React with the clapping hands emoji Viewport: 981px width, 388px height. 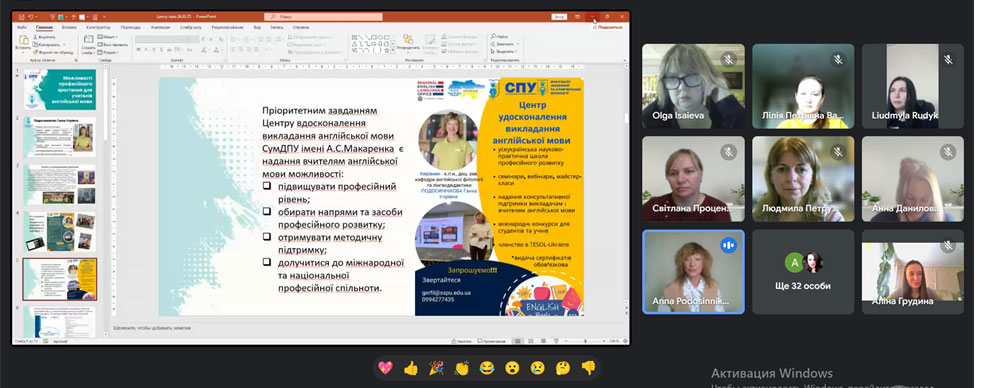pos(462,368)
